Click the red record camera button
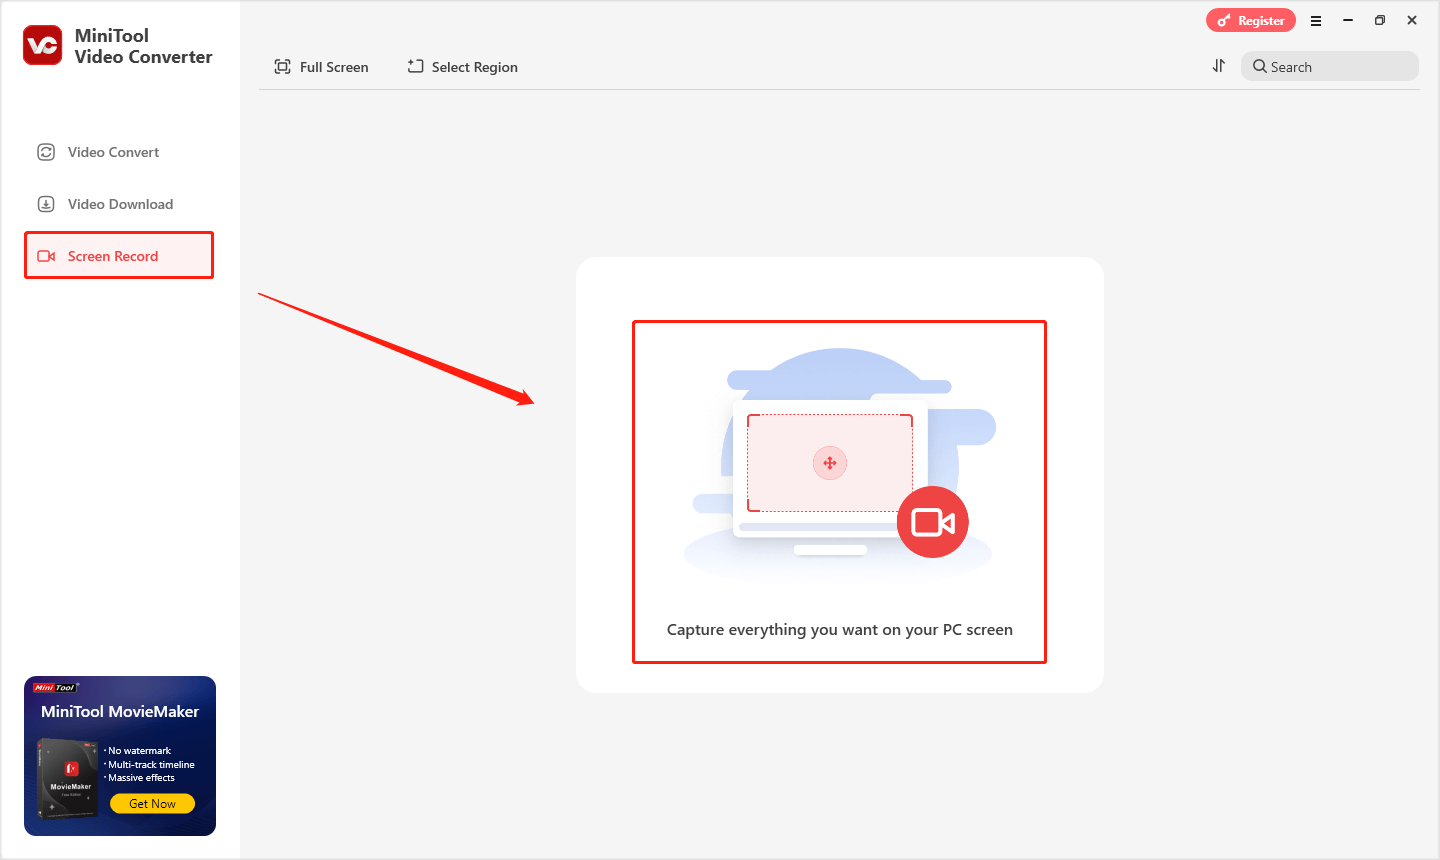Screen dimensions: 1440x860 click(933, 522)
